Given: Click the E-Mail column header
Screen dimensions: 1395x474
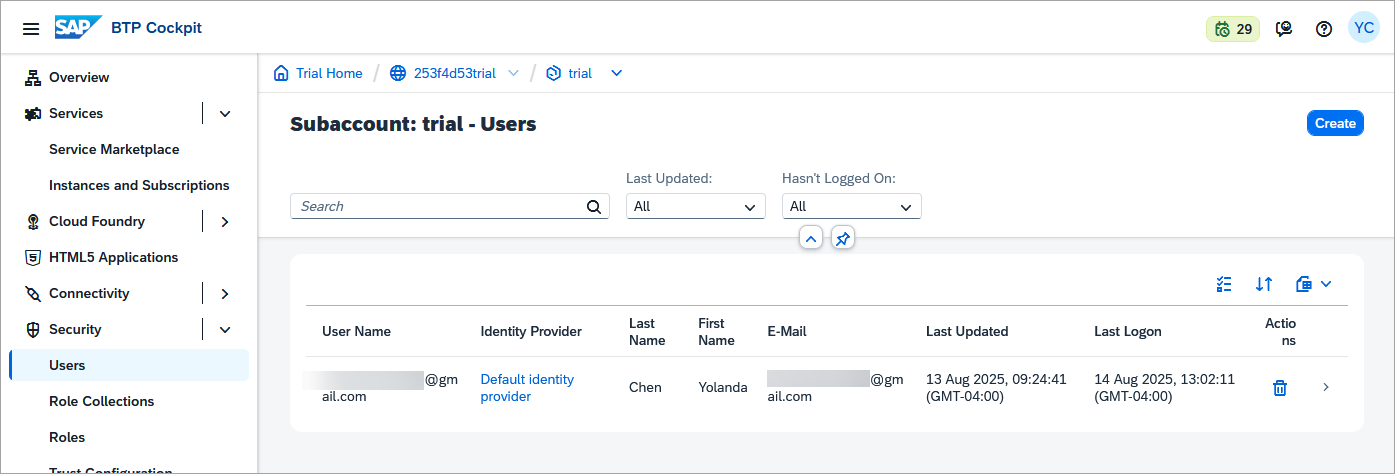Looking at the screenshot, I should [x=787, y=331].
